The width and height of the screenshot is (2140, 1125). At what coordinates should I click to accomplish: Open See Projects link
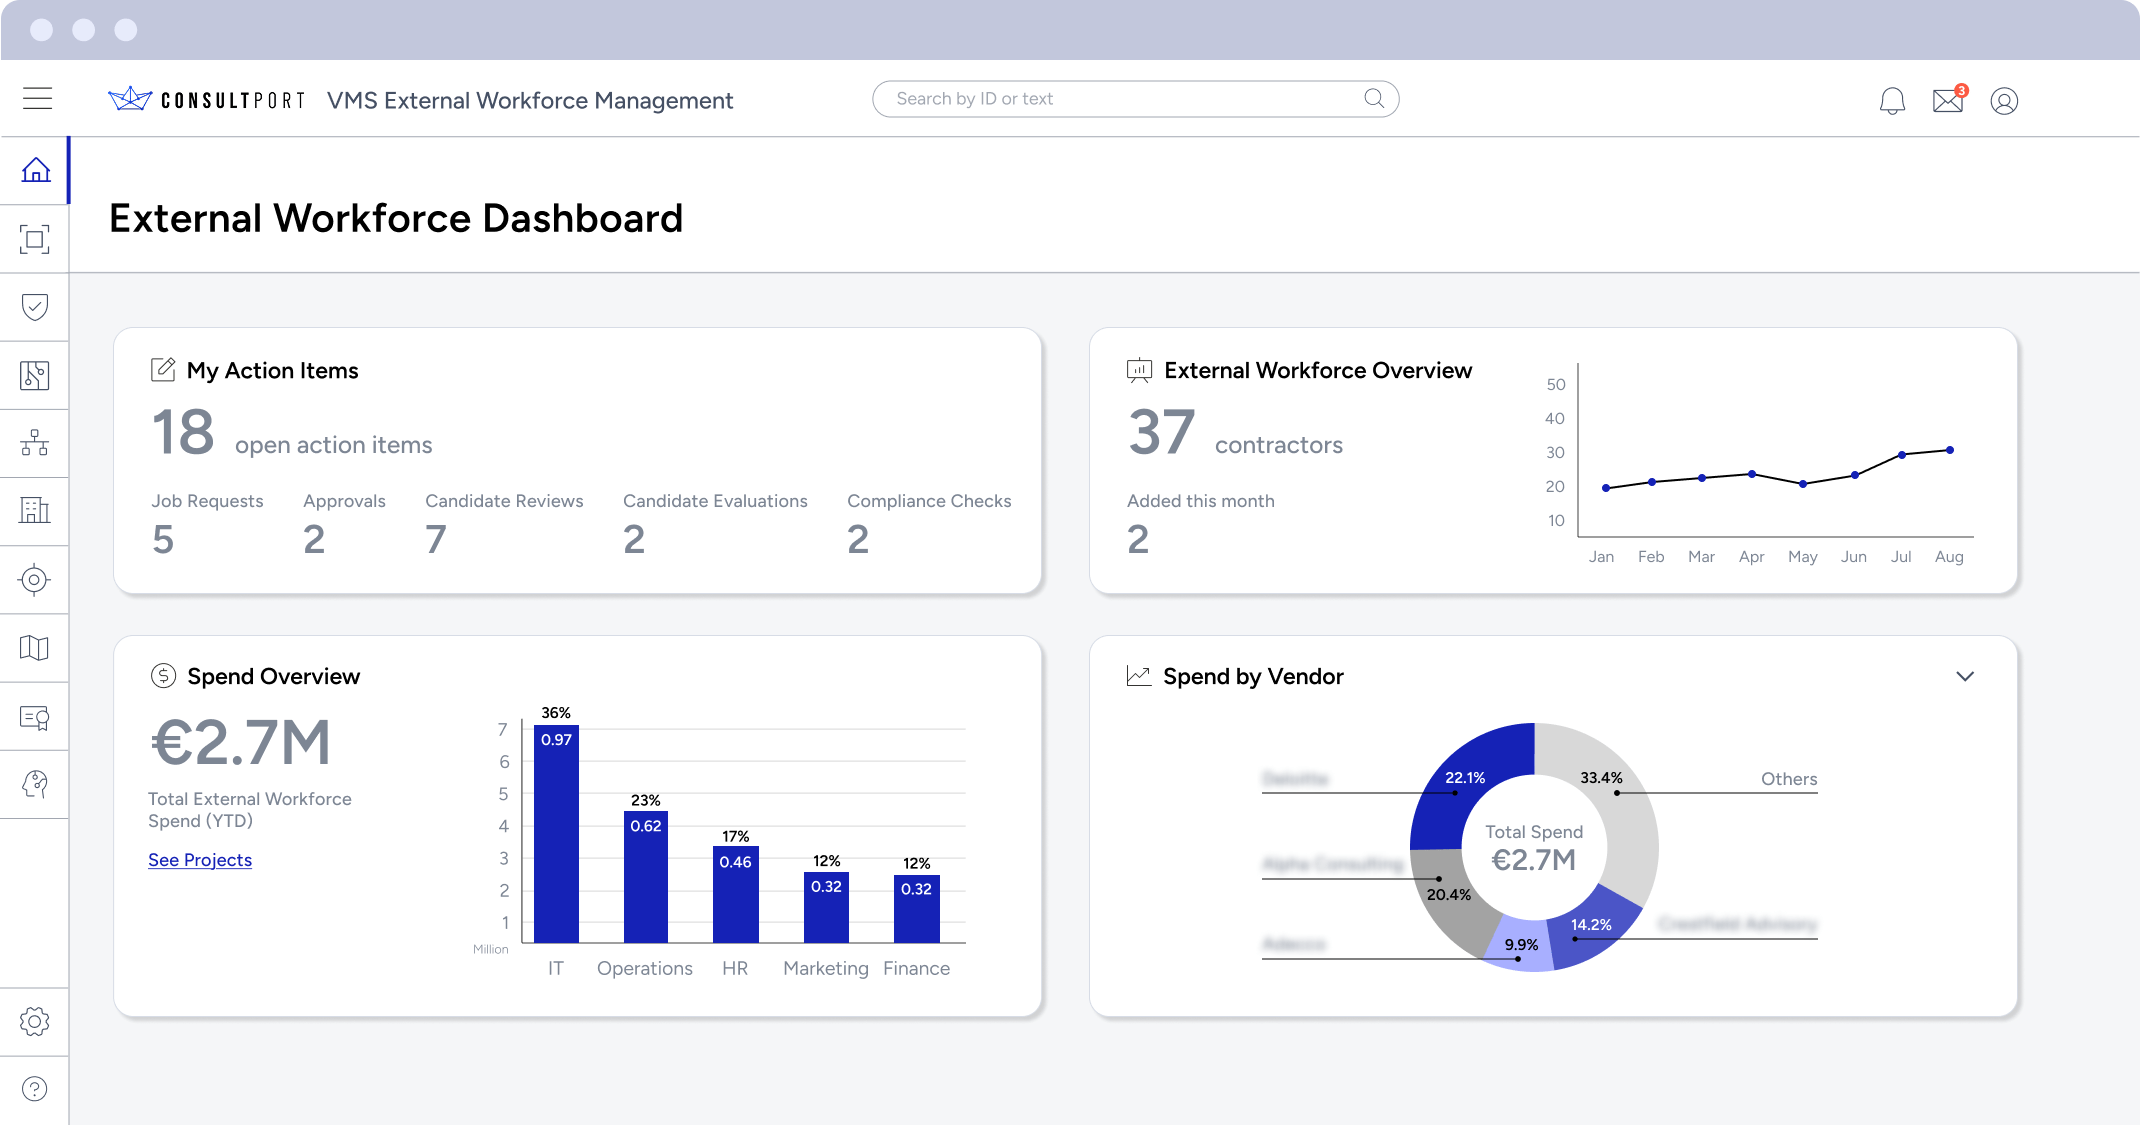point(199,860)
